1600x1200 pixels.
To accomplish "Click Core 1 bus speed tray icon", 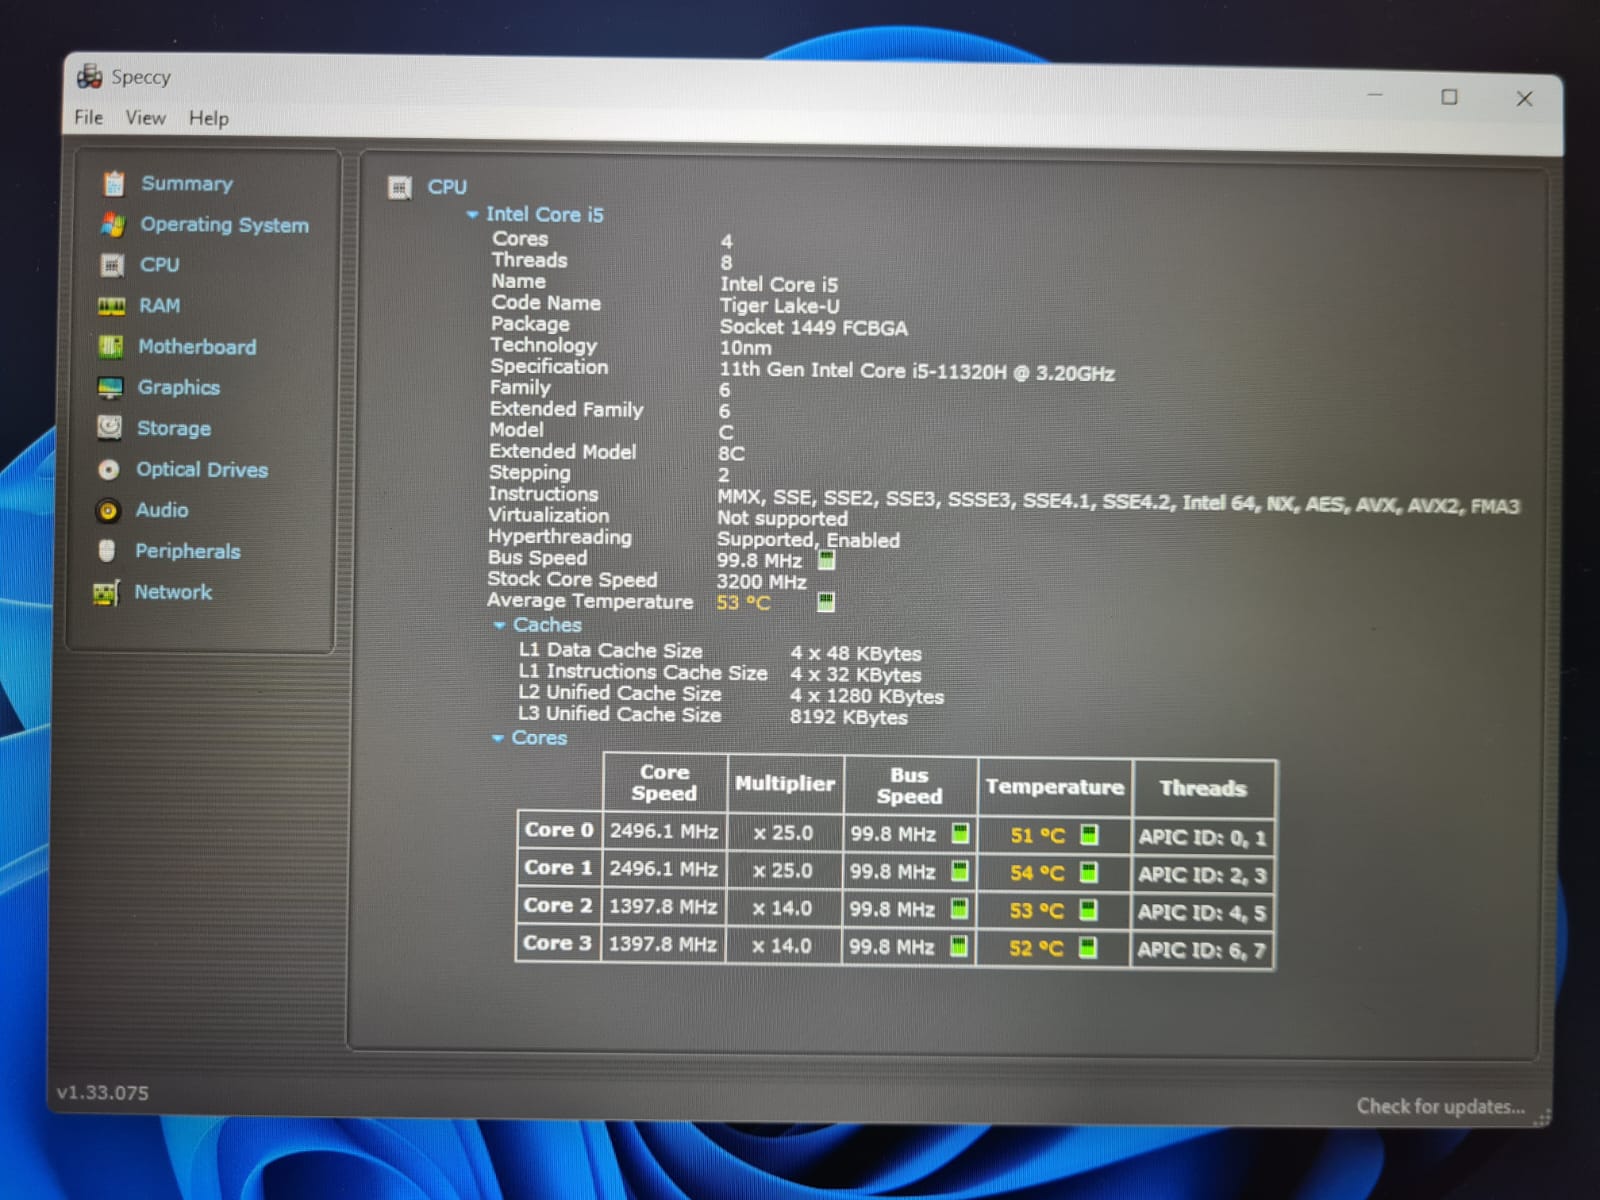I will click(x=960, y=871).
